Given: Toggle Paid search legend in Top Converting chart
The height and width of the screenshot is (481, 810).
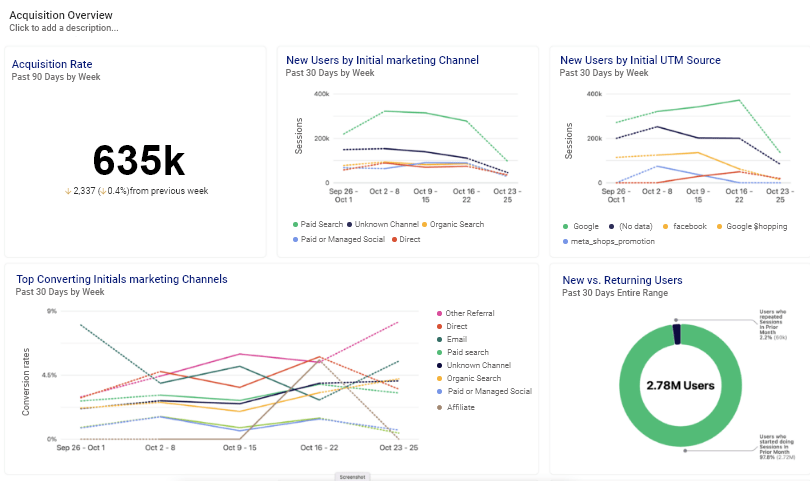Looking at the screenshot, I should point(463,352).
